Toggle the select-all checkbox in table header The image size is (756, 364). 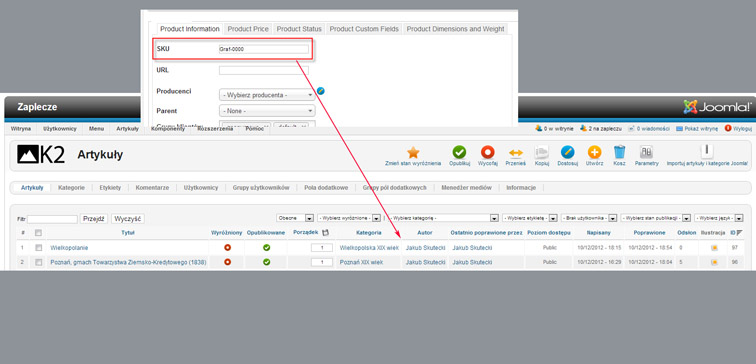coord(39,233)
